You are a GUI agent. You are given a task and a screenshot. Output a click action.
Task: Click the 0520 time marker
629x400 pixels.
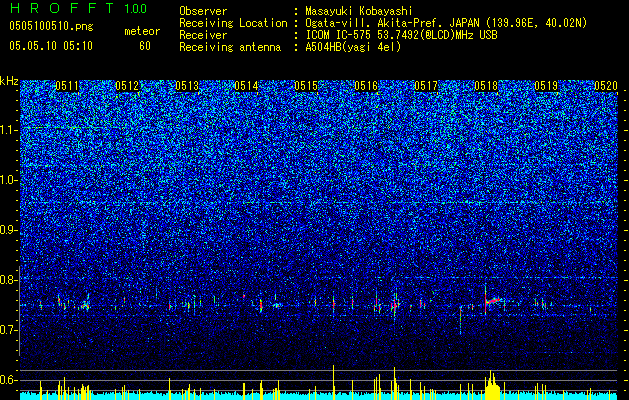pos(605,86)
